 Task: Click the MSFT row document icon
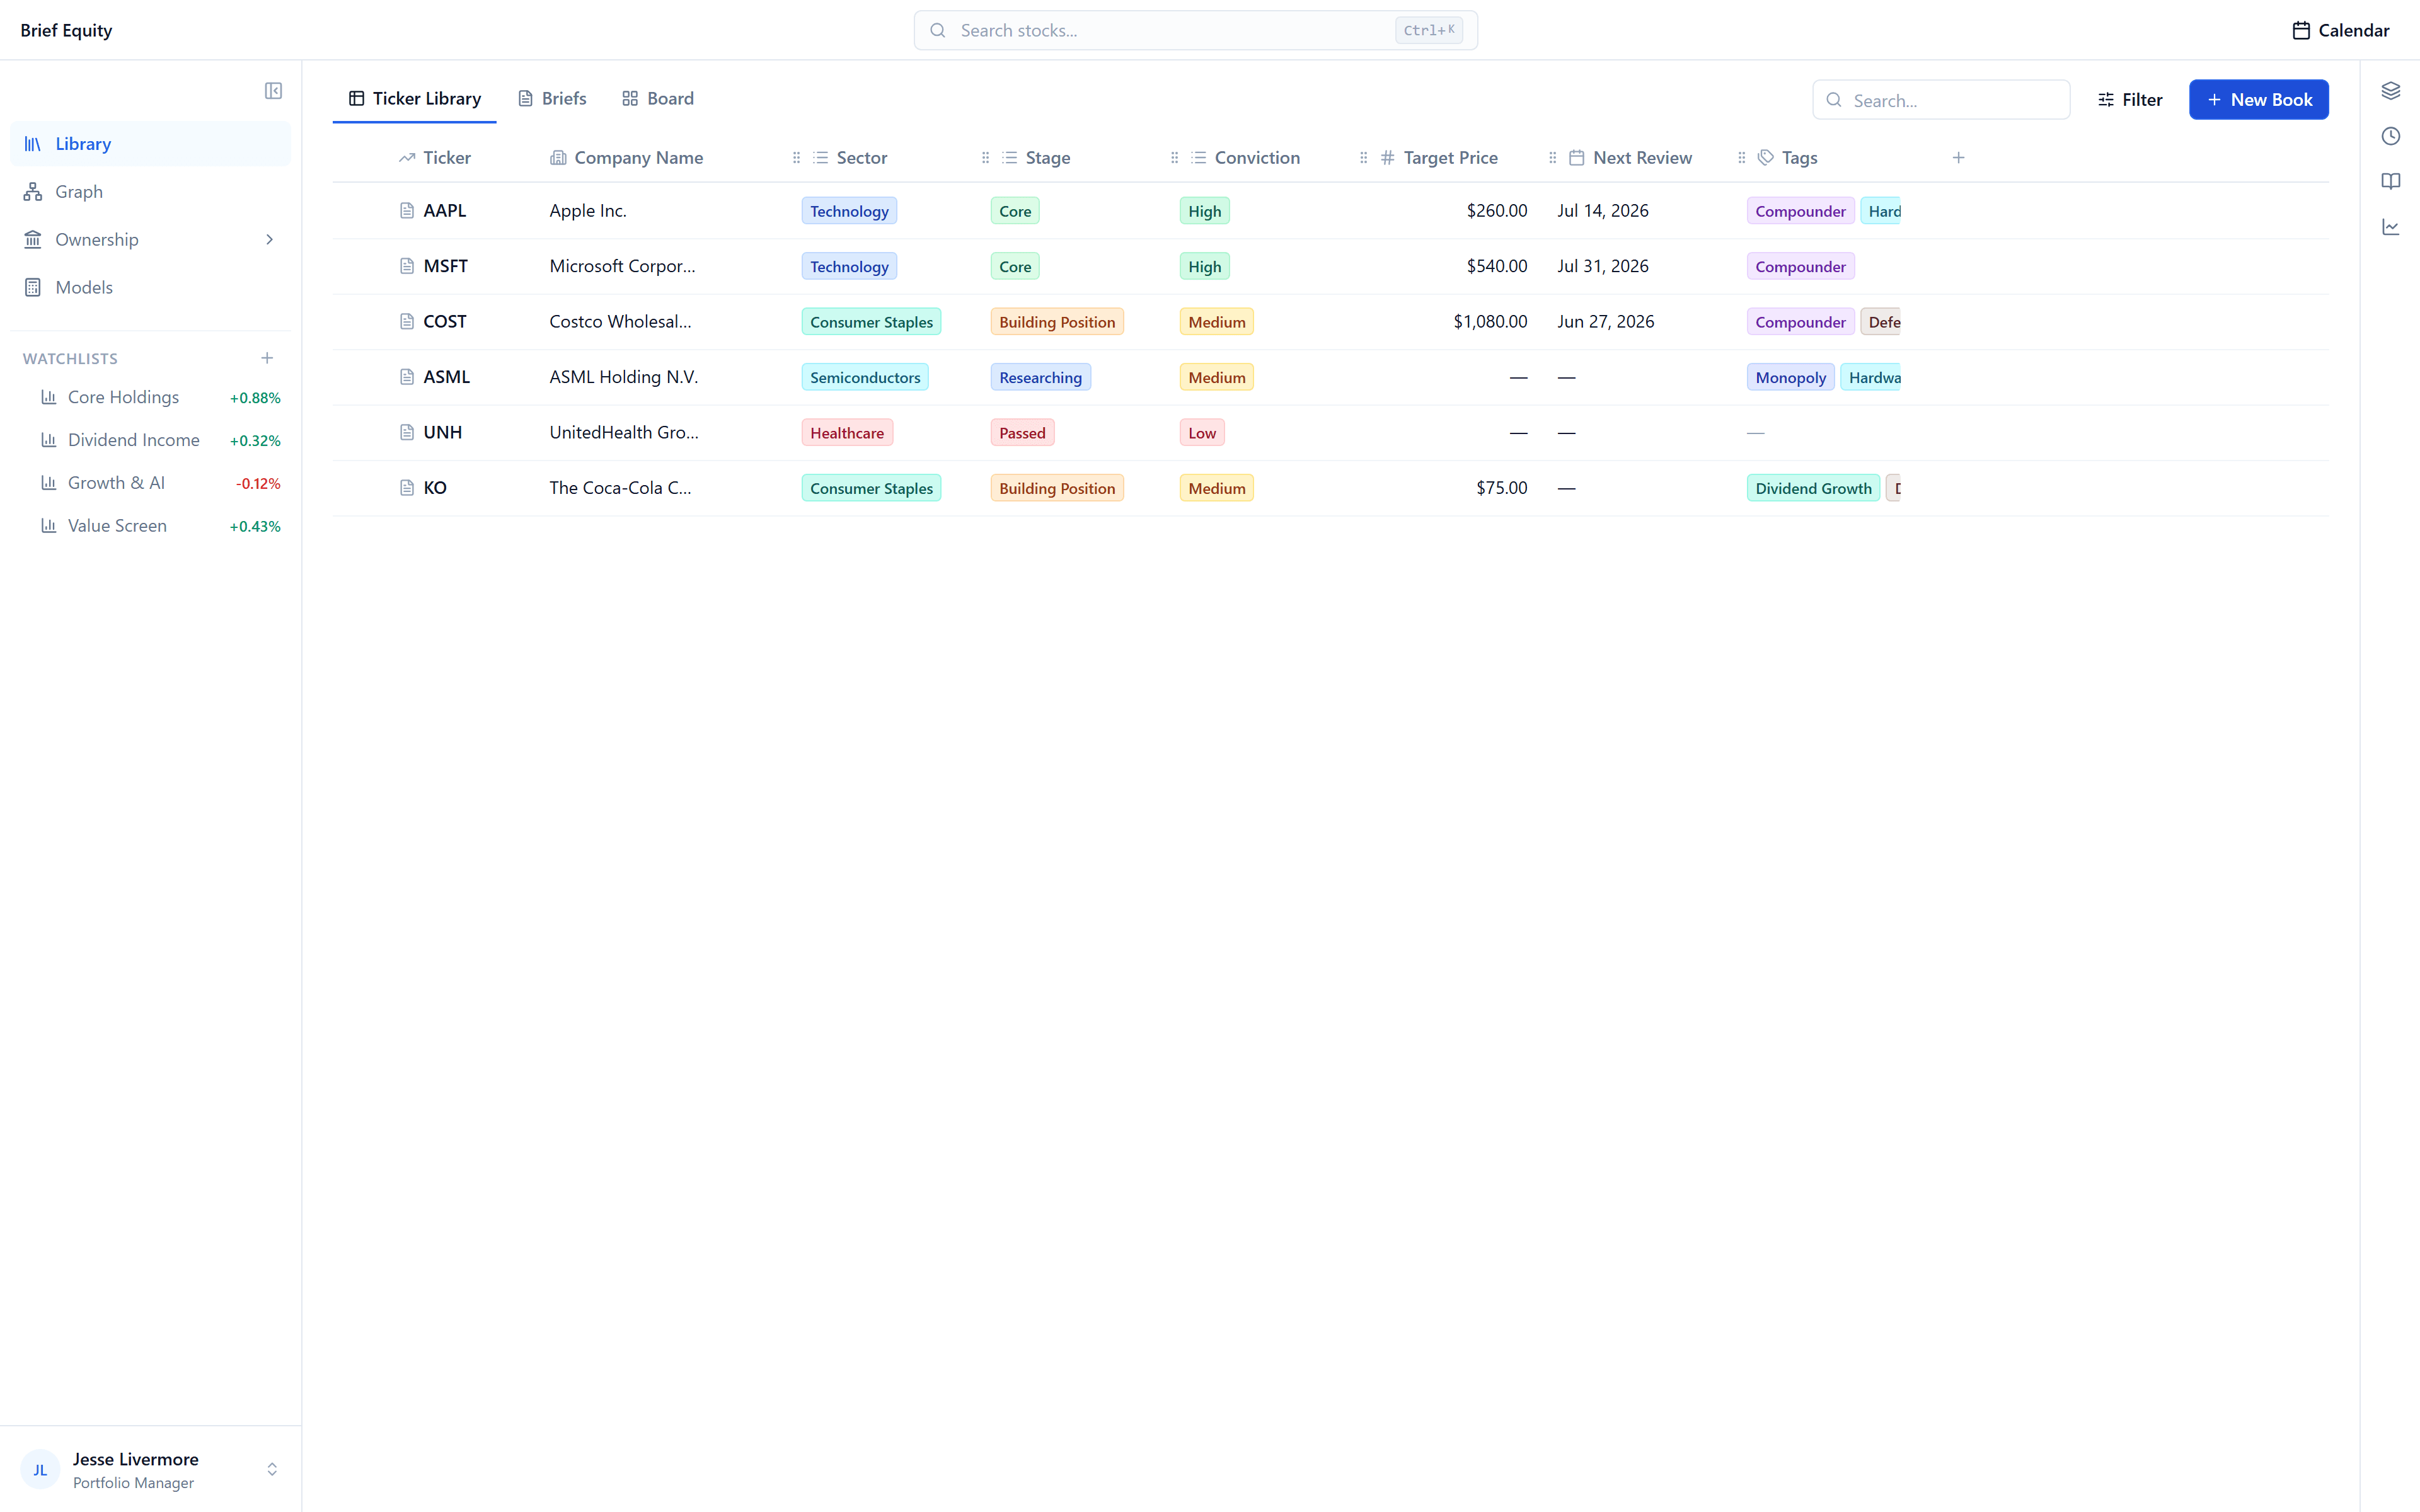click(x=407, y=266)
